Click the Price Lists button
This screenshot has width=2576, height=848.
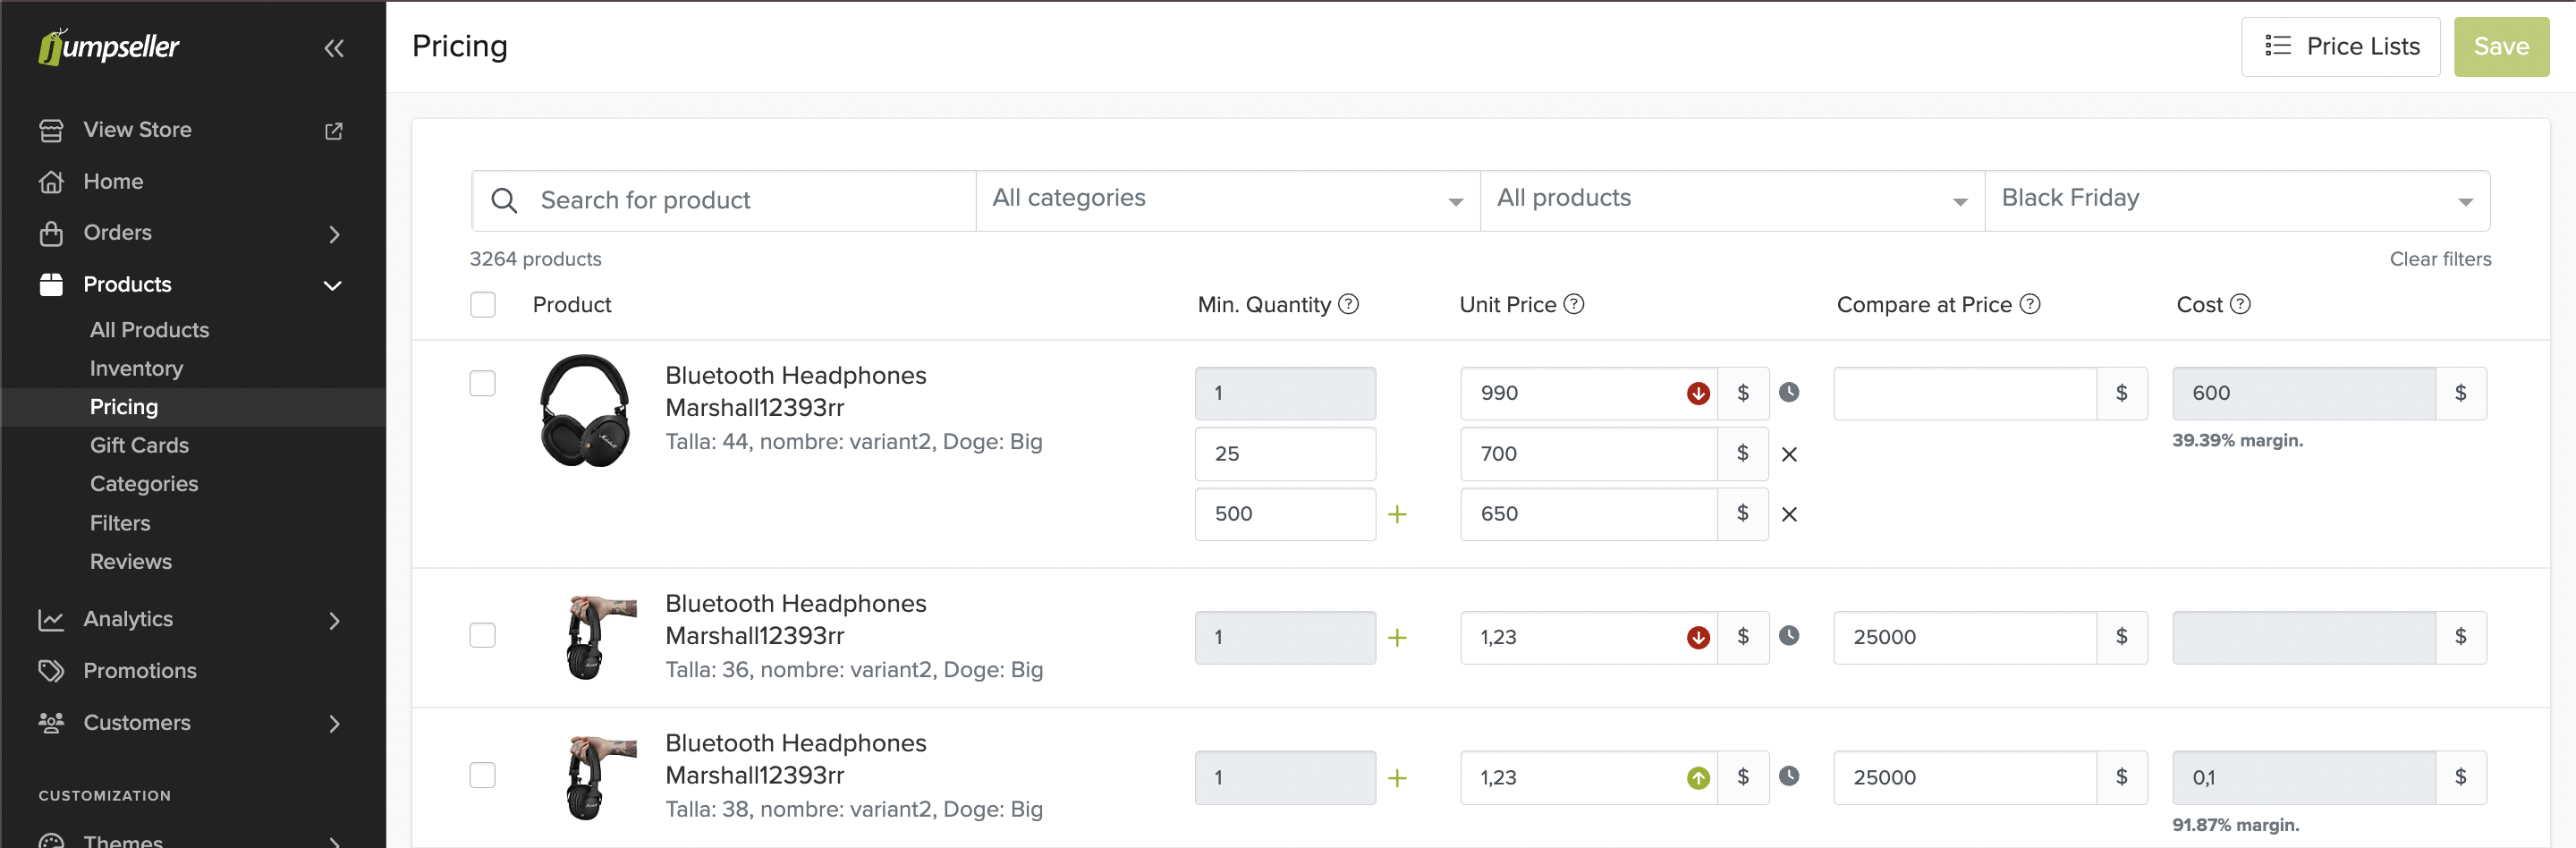pyautogui.click(x=2340, y=47)
